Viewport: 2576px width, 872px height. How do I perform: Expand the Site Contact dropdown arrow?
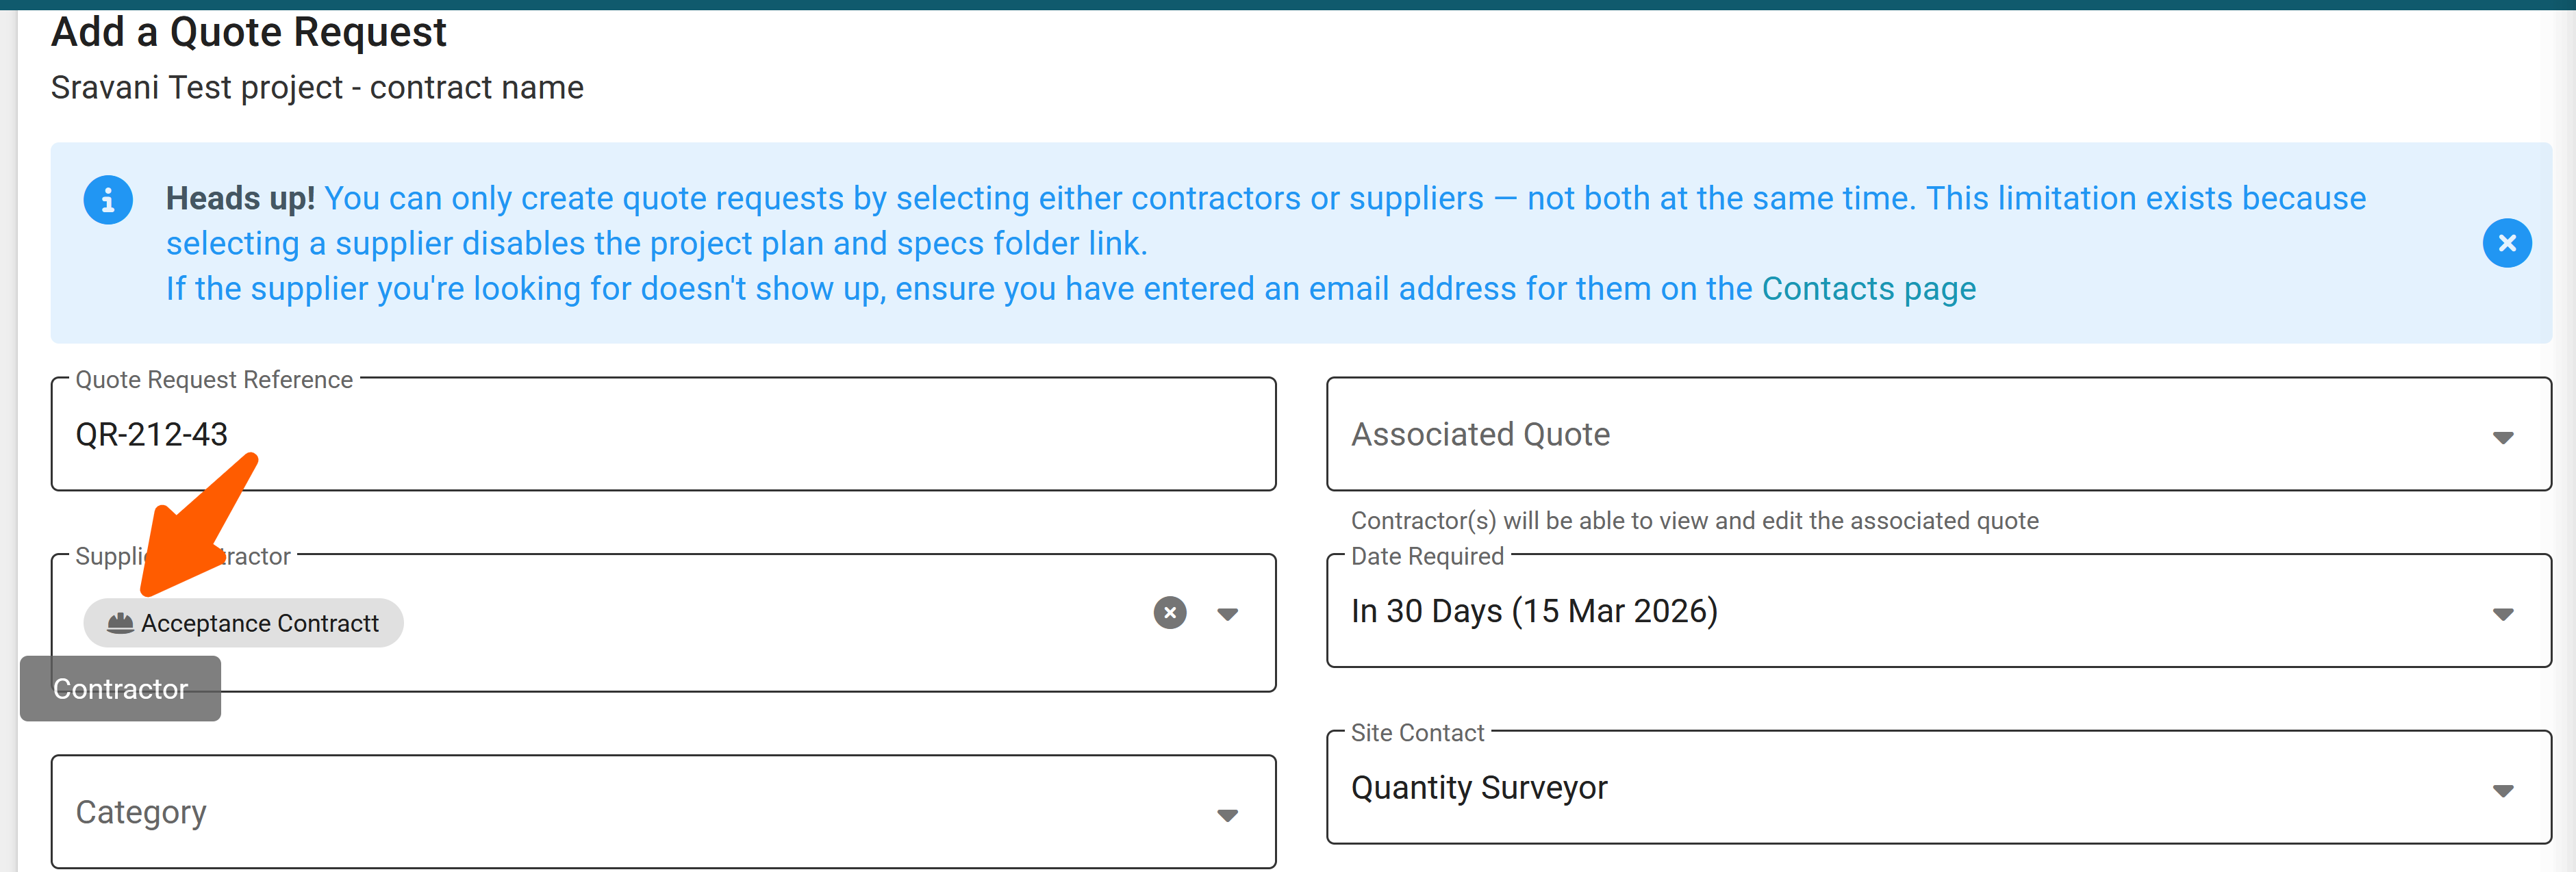click(2502, 791)
